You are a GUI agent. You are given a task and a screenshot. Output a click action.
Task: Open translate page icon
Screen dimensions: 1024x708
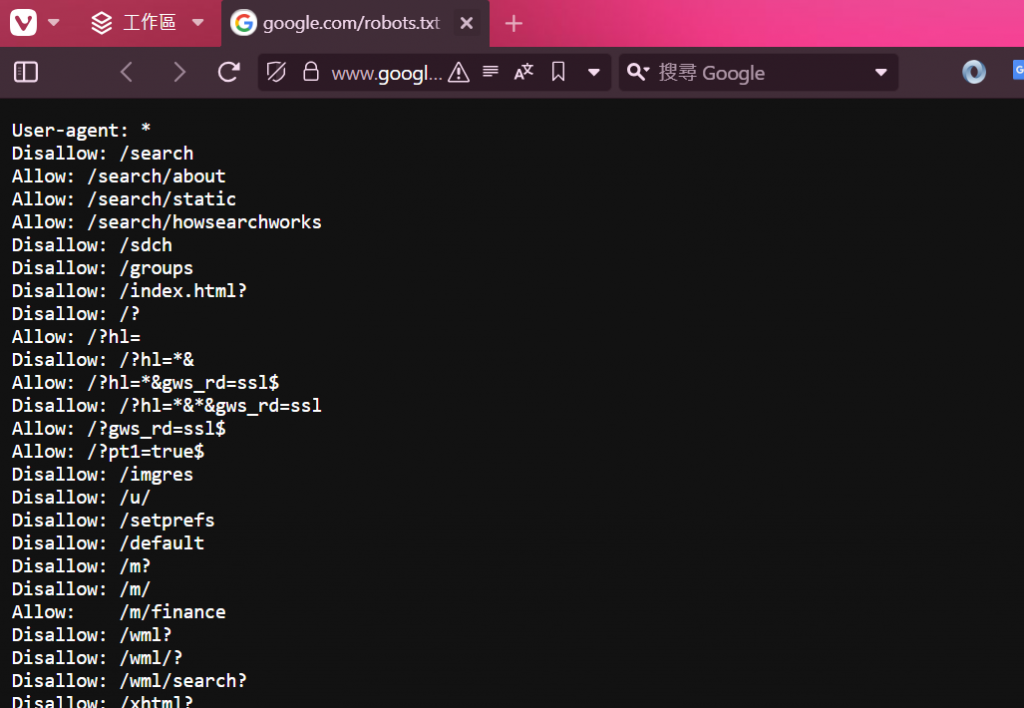523,72
